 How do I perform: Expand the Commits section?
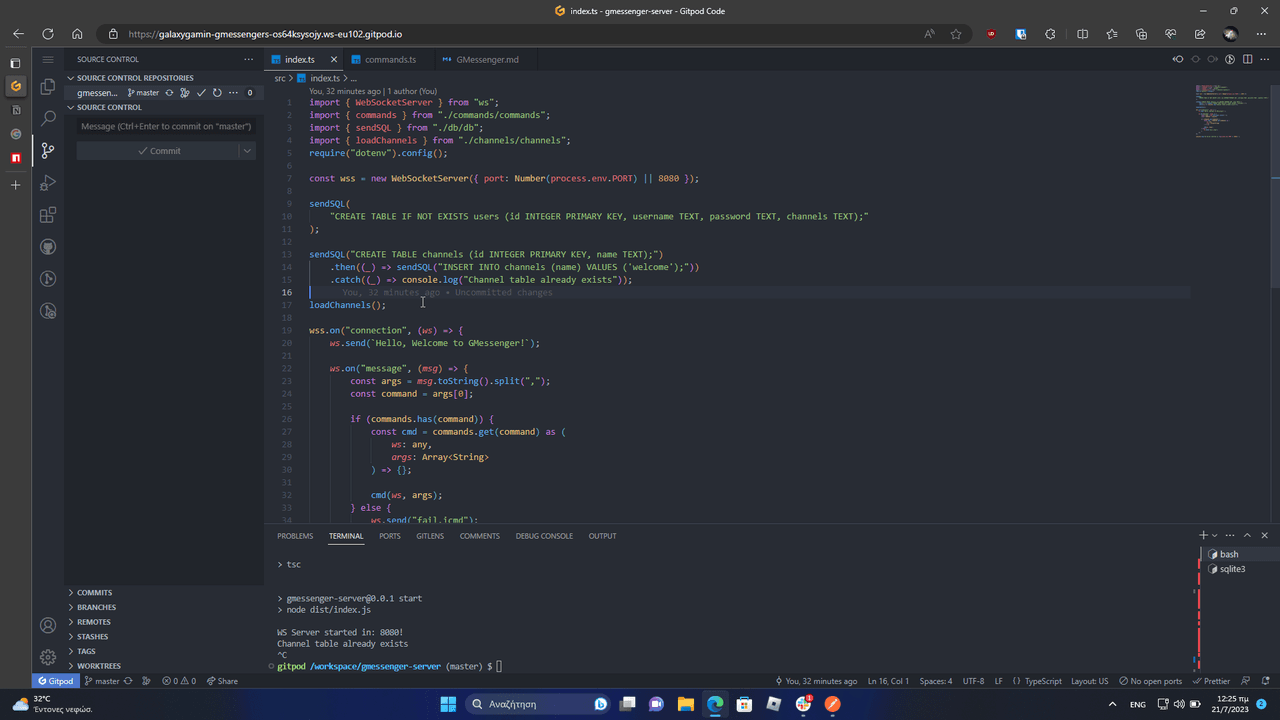(x=94, y=593)
